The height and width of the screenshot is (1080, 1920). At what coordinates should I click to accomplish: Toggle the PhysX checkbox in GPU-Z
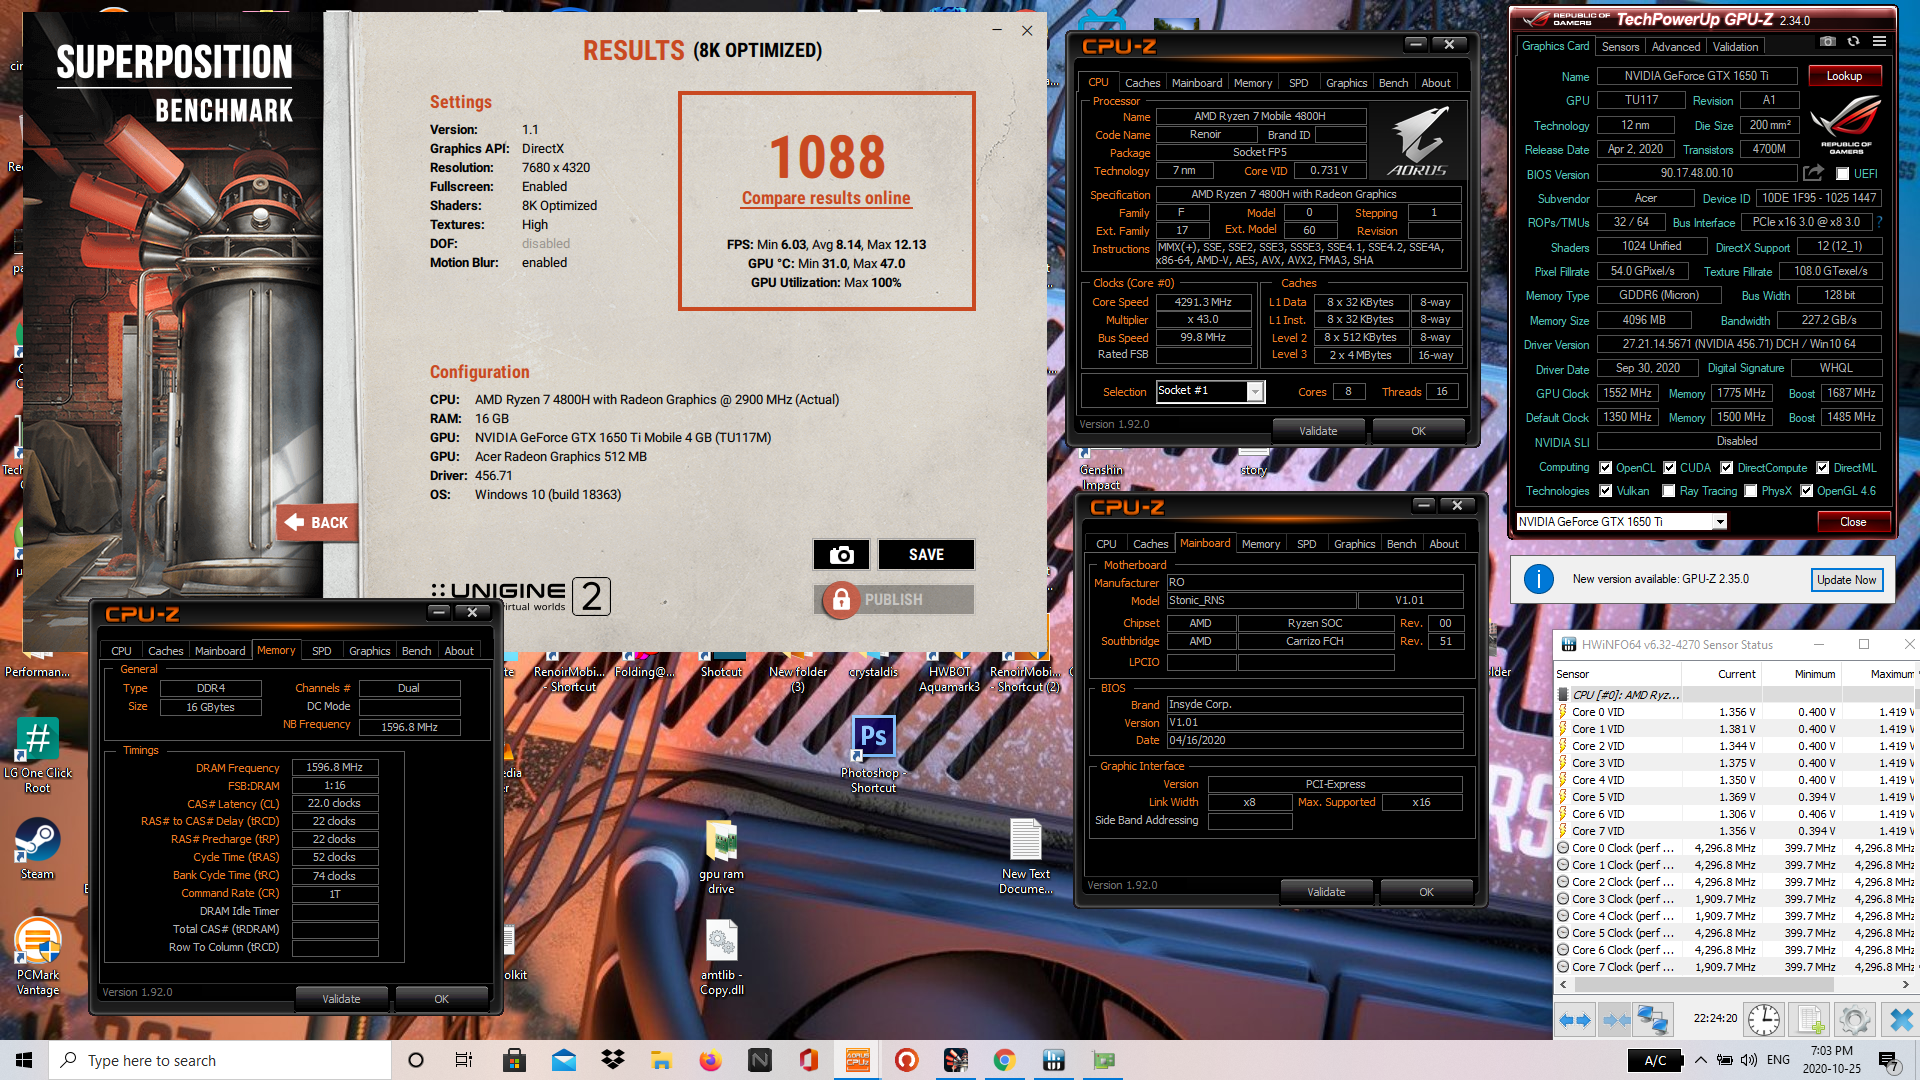[1750, 491]
